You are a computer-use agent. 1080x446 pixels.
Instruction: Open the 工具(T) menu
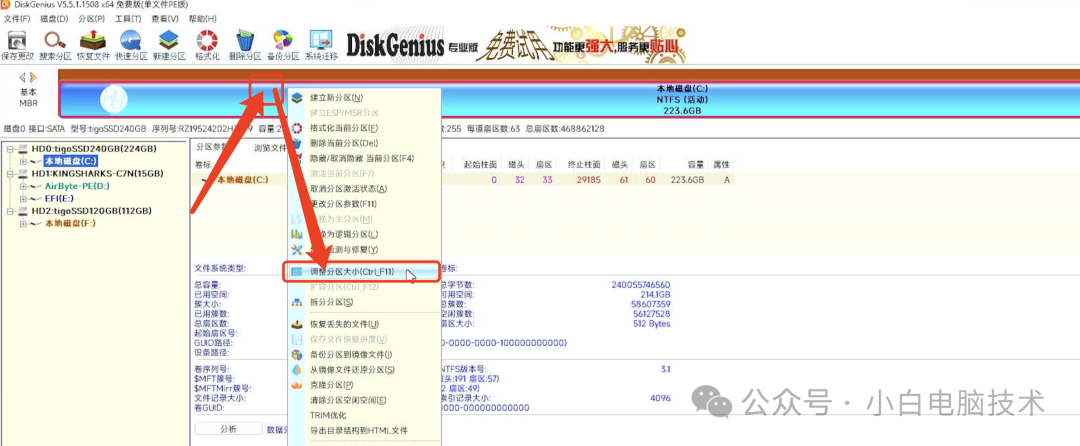click(x=128, y=18)
